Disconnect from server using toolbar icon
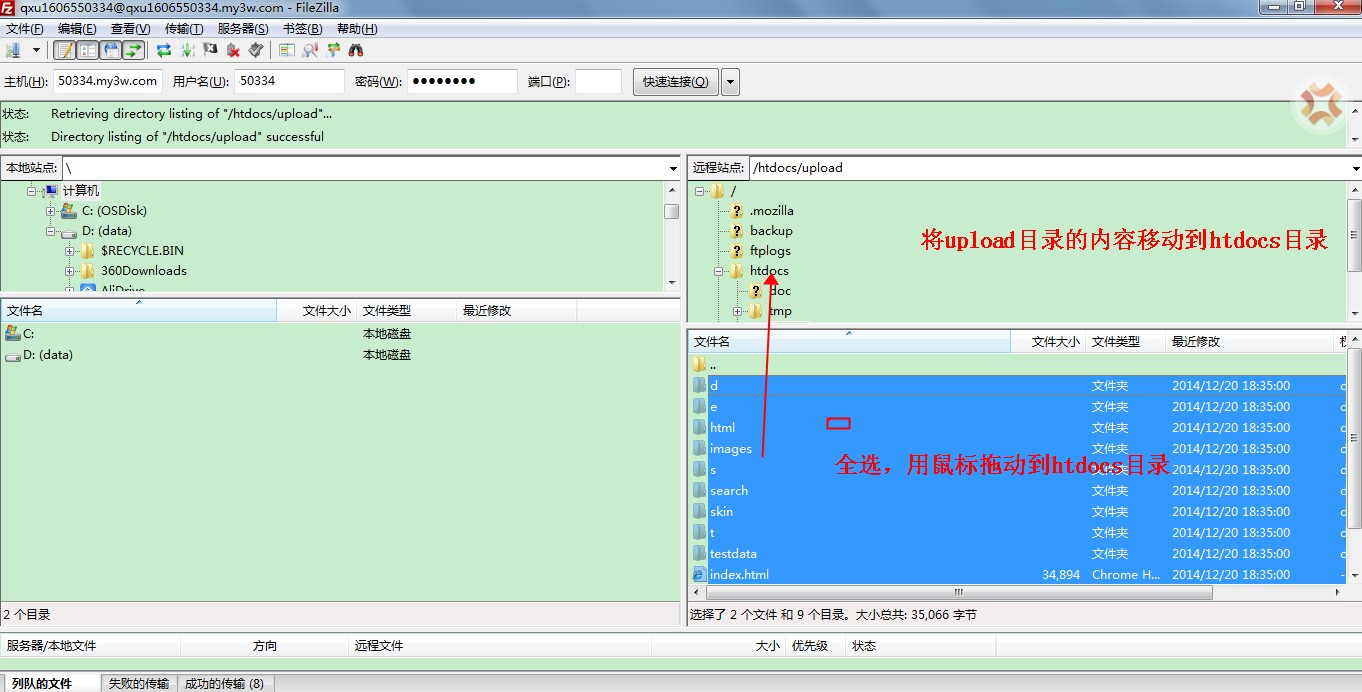Viewport: 1362px width, 692px height. point(233,50)
